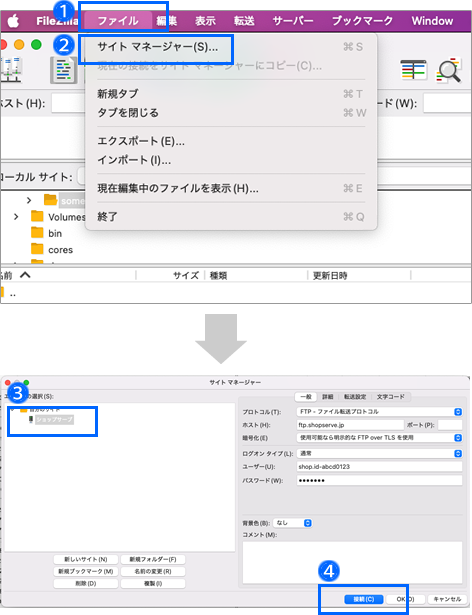Switch to the 文字コード tab
The width and height of the screenshot is (472, 615).
[x=391, y=397]
